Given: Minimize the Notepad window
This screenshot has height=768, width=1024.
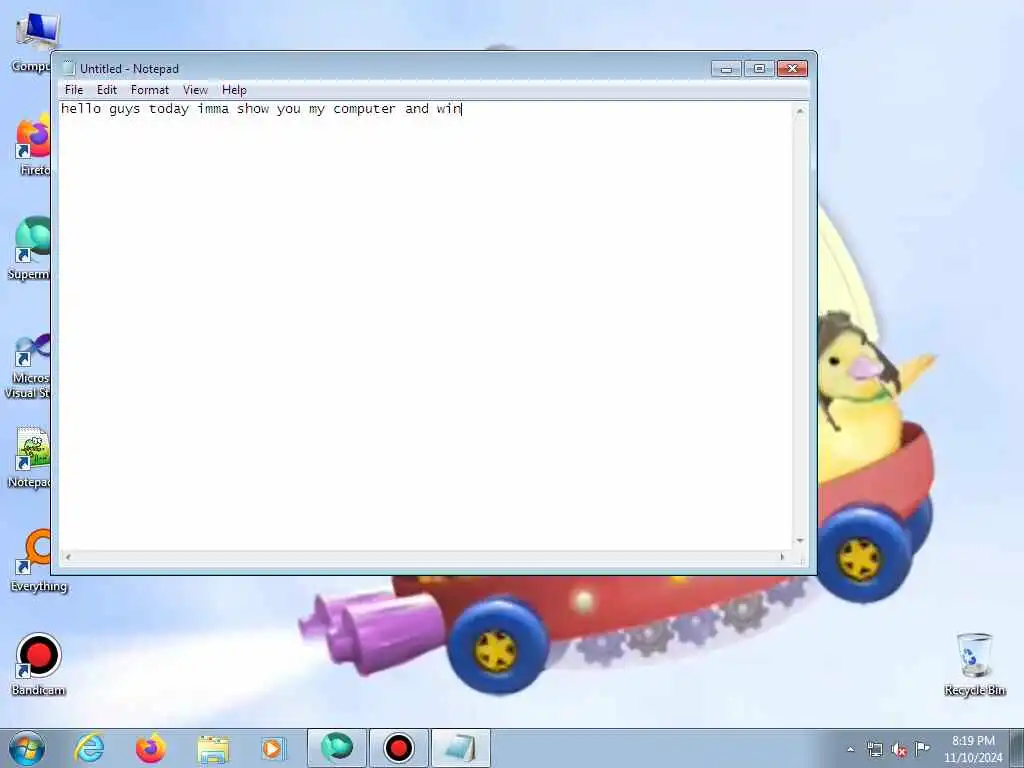Looking at the screenshot, I should pos(726,69).
